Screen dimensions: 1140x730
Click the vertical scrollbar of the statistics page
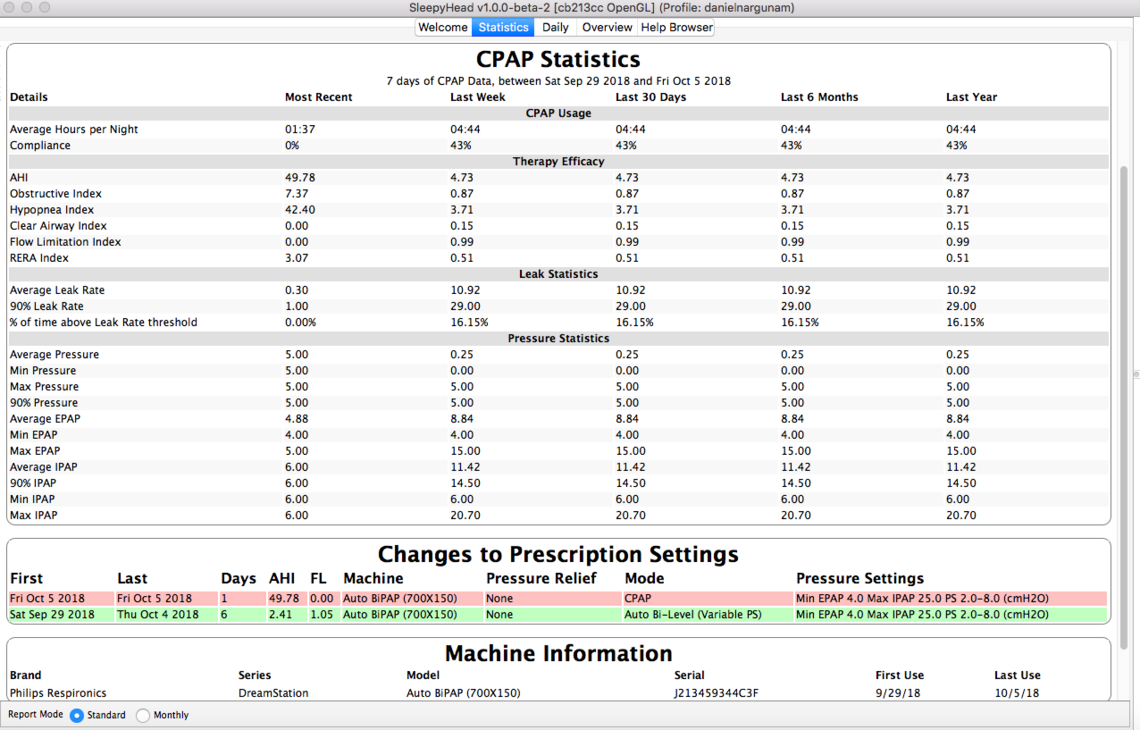coord(1123,400)
